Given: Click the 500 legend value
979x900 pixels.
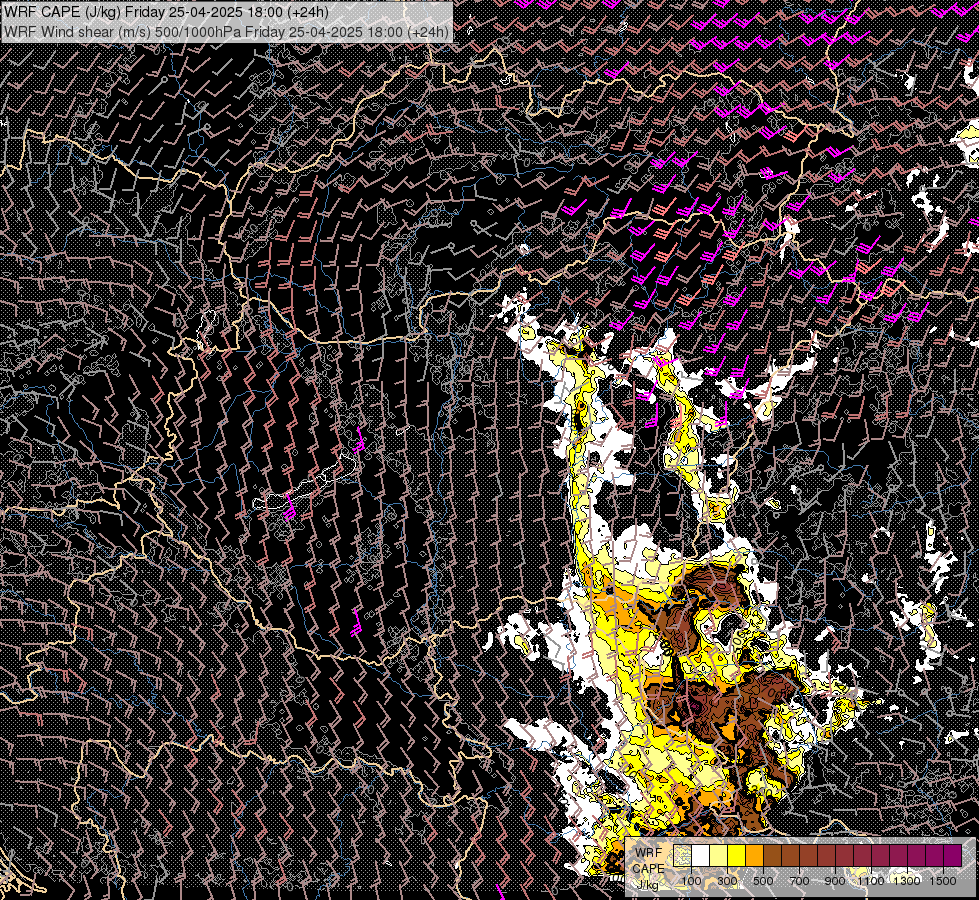Looking at the screenshot, I should pyautogui.click(x=763, y=881).
